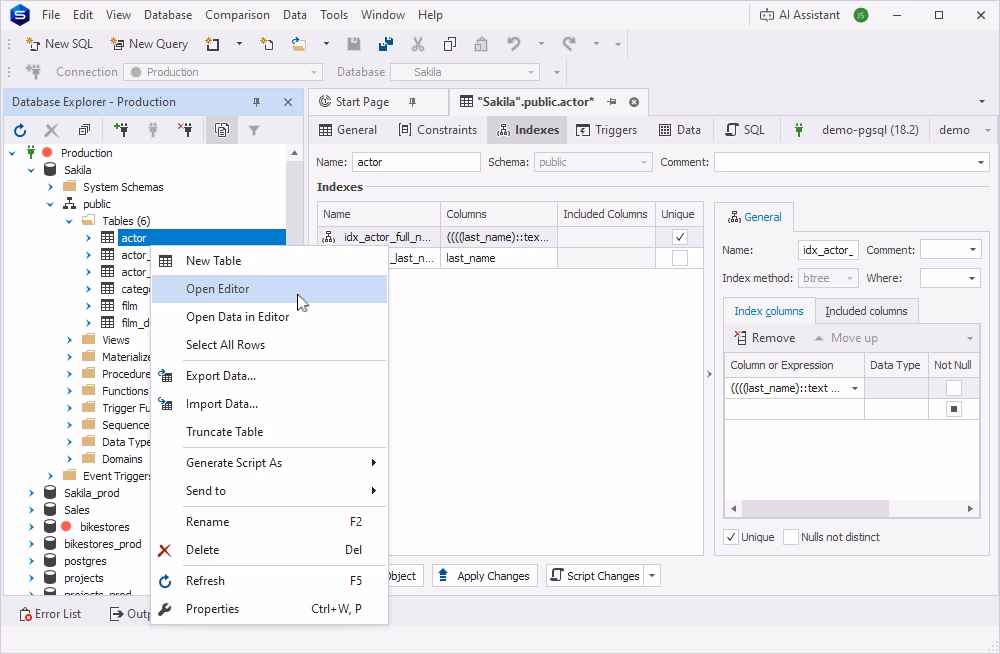The width and height of the screenshot is (1000, 654).
Task: Open the Script Changes dropdown arrow
Action: point(652,576)
